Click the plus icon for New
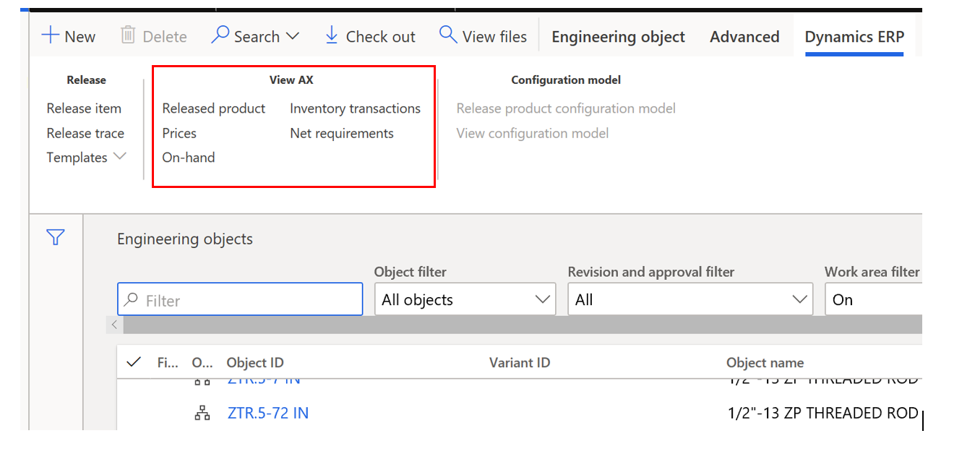Image resolution: width=975 pixels, height=449 pixels. [49, 36]
